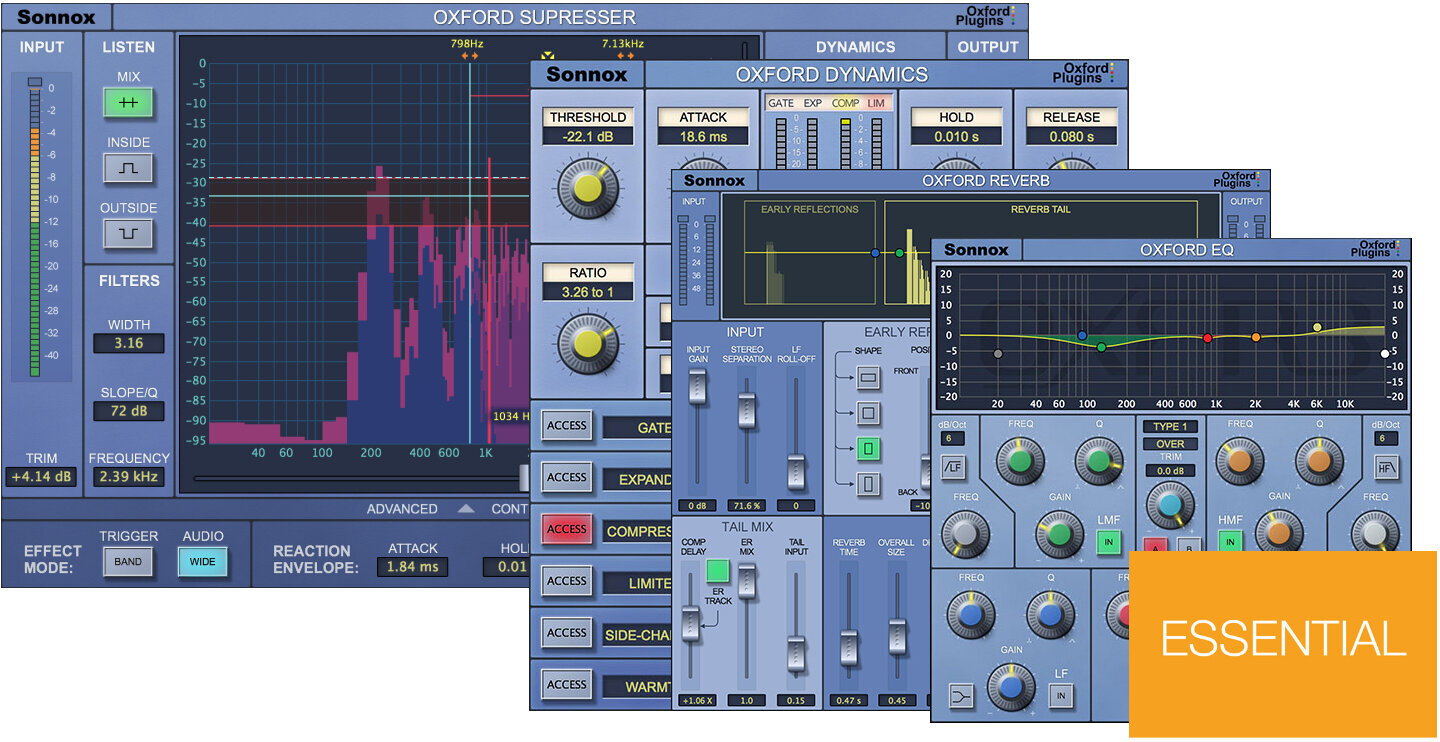This screenshot has height=742, width=1440.
Task: Click the white high-cut node on EQ graph
Action: (x=1385, y=353)
